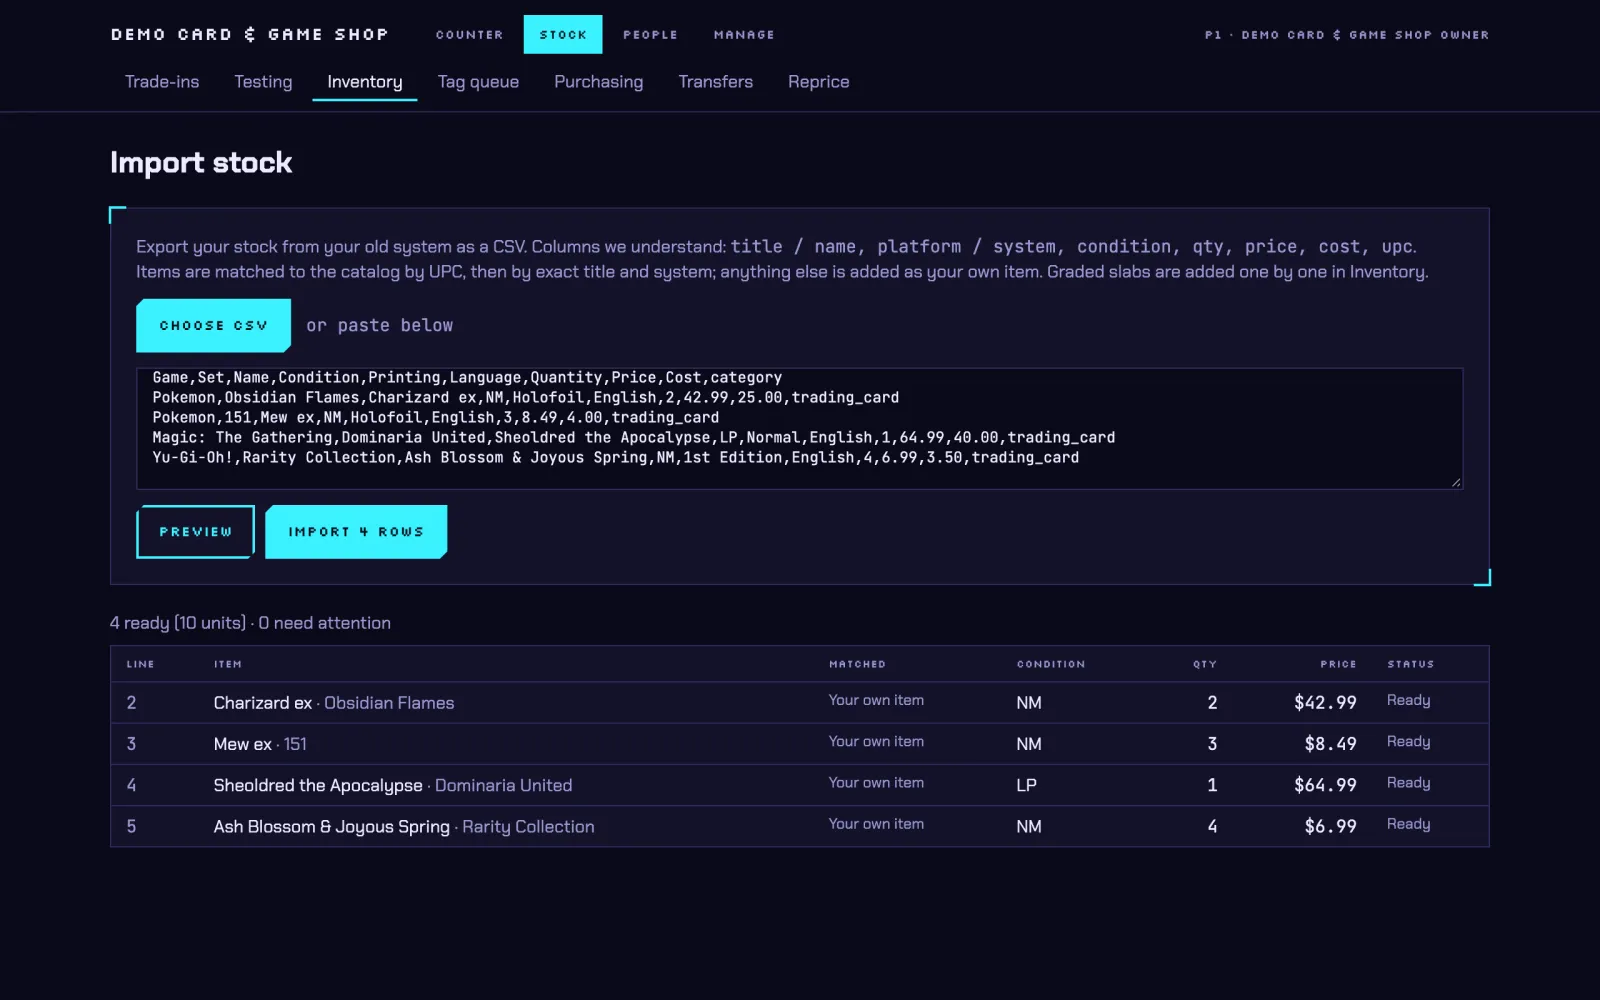The width and height of the screenshot is (1600, 1000).
Task: Open the Purchasing tab
Action: pyautogui.click(x=599, y=82)
